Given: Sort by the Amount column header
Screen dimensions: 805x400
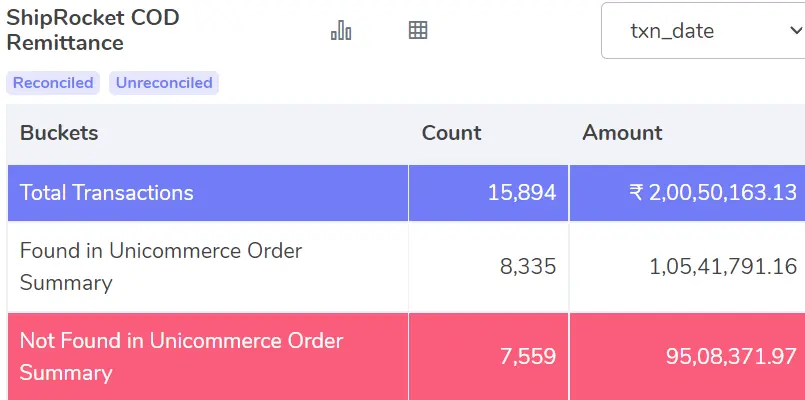Looking at the screenshot, I should (622, 133).
